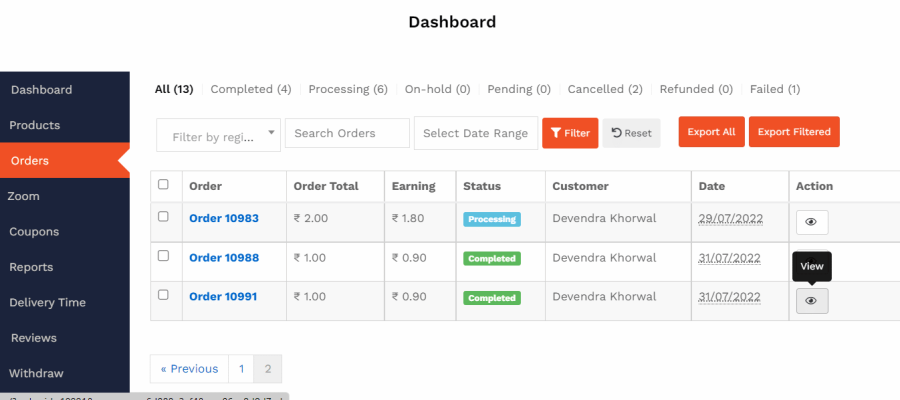Open Delivery Time in the sidebar
The width and height of the screenshot is (900, 400).
[65, 302]
